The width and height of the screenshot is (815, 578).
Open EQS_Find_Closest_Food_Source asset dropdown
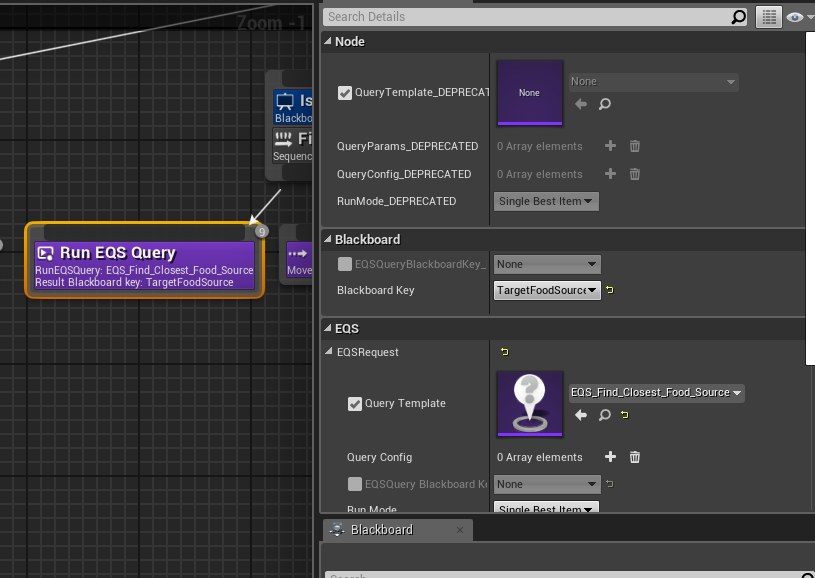[x=656, y=393]
